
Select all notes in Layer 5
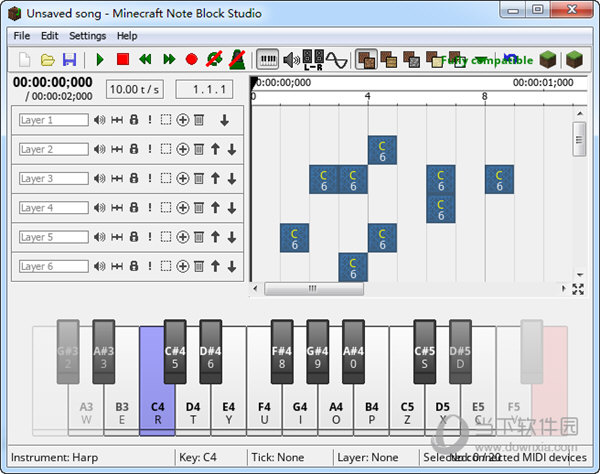tap(166, 237)
